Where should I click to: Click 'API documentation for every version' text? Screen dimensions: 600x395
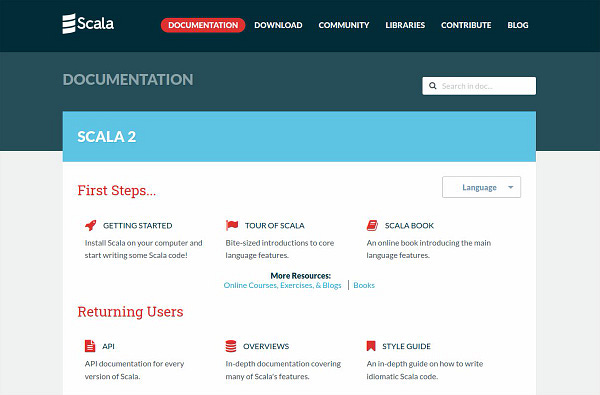[x=134, y=370]
